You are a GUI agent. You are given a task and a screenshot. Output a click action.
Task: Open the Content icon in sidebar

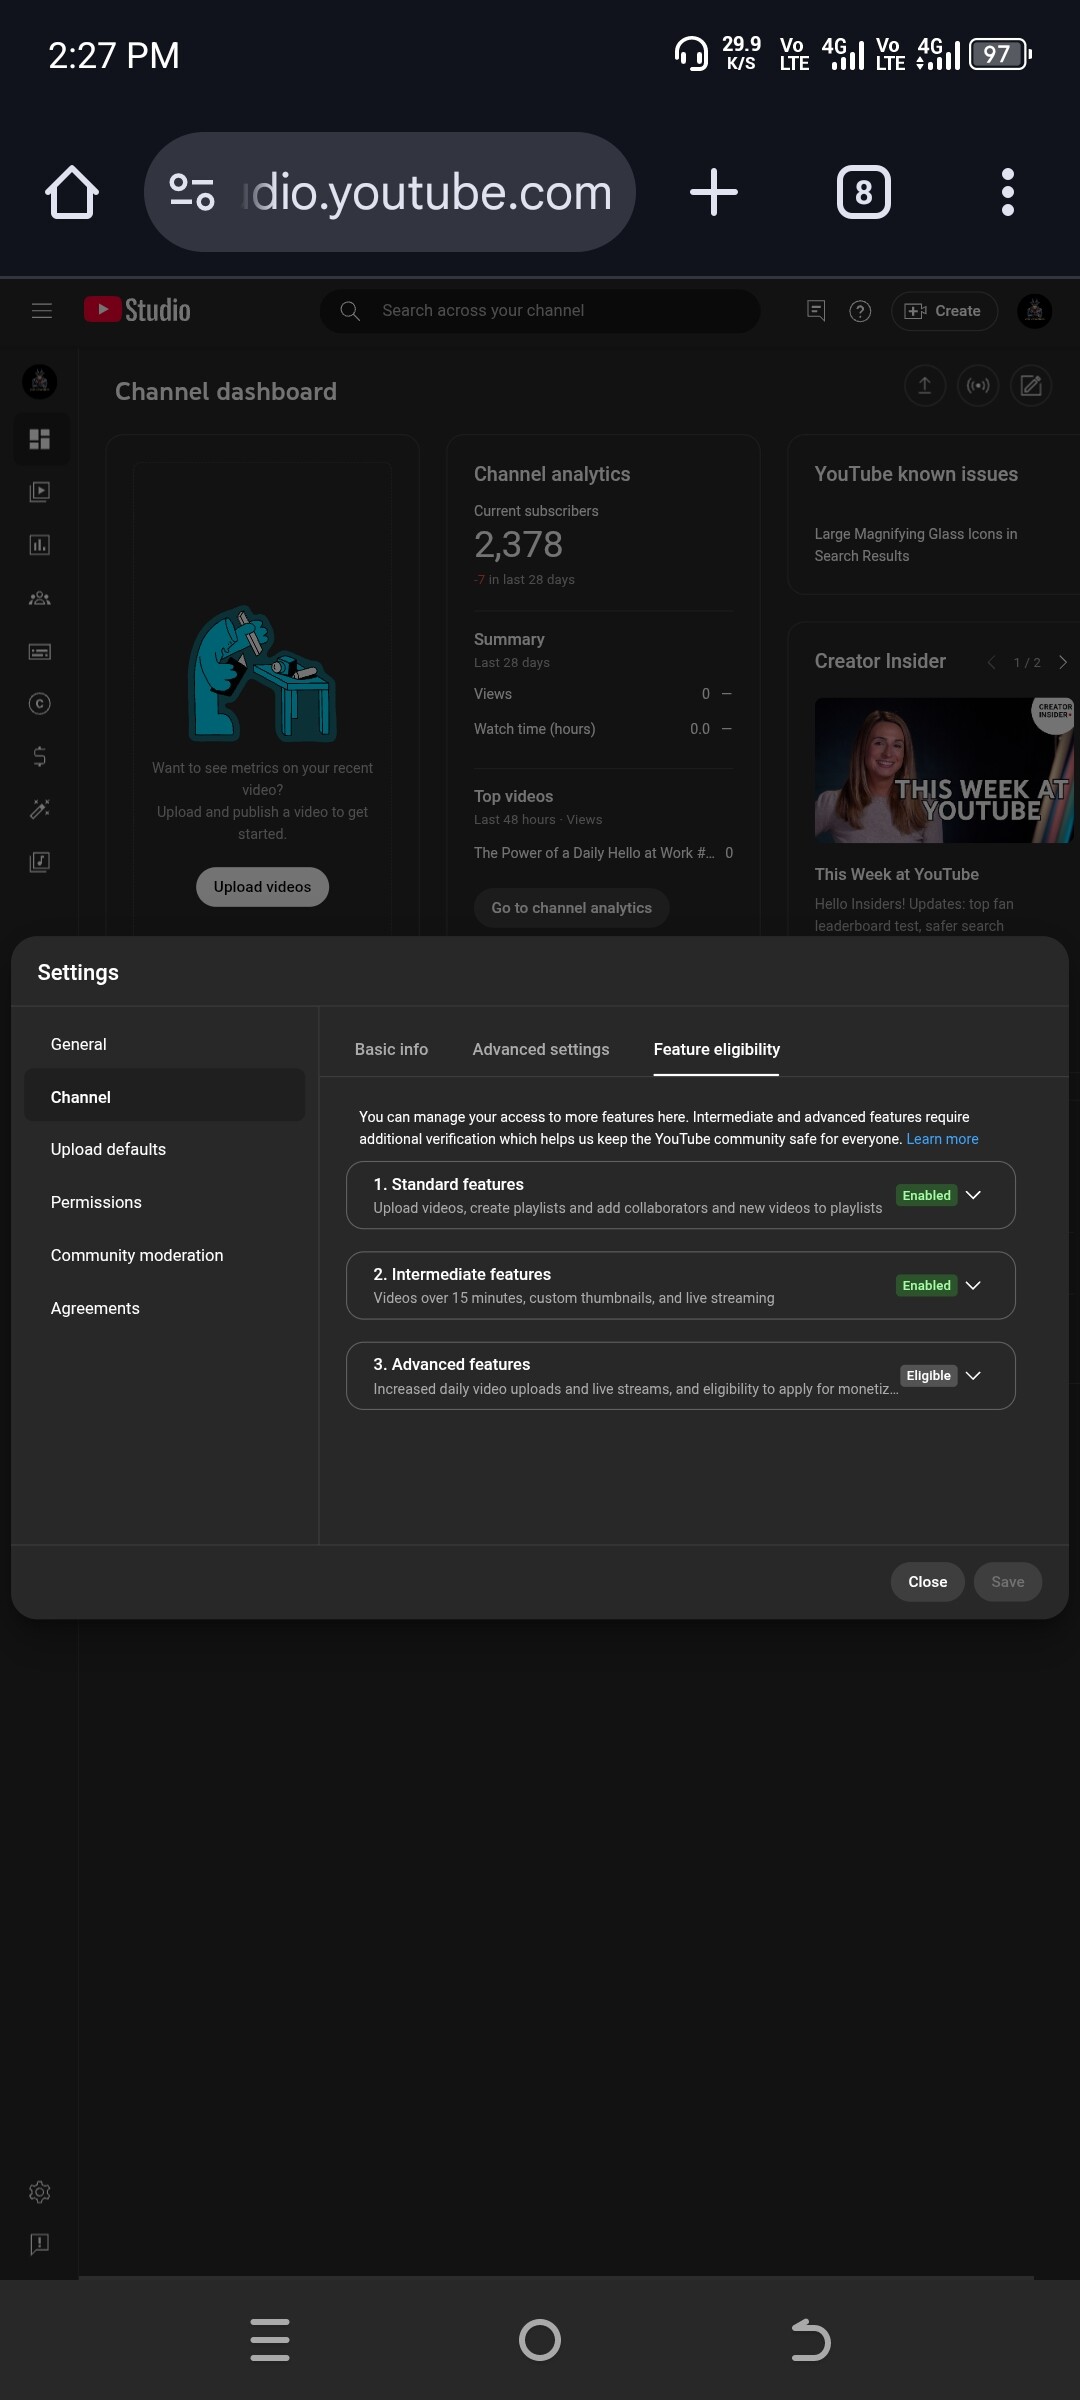[x=40, y=492]
